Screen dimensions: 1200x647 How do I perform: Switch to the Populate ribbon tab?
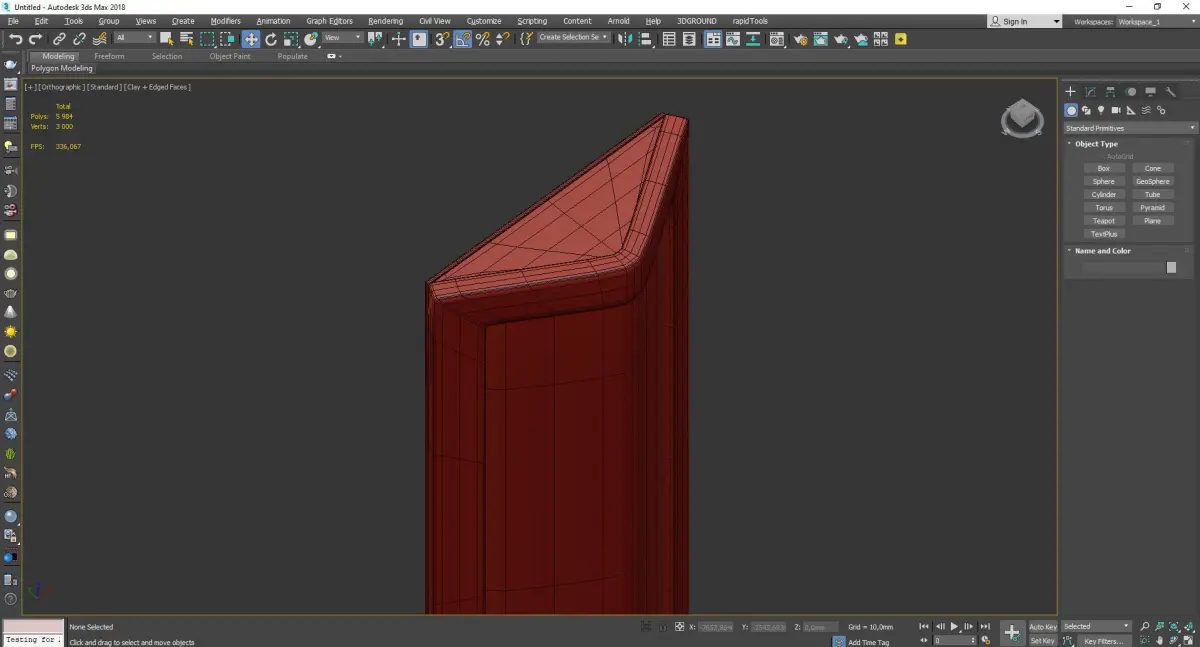[293, 56]
